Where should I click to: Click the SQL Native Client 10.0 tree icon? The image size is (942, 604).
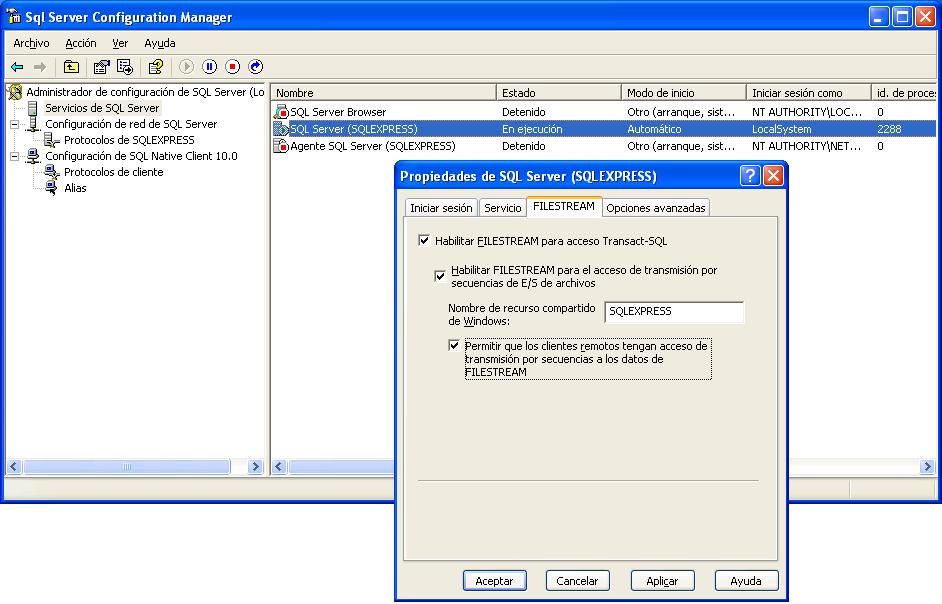[x=33, y=156]
